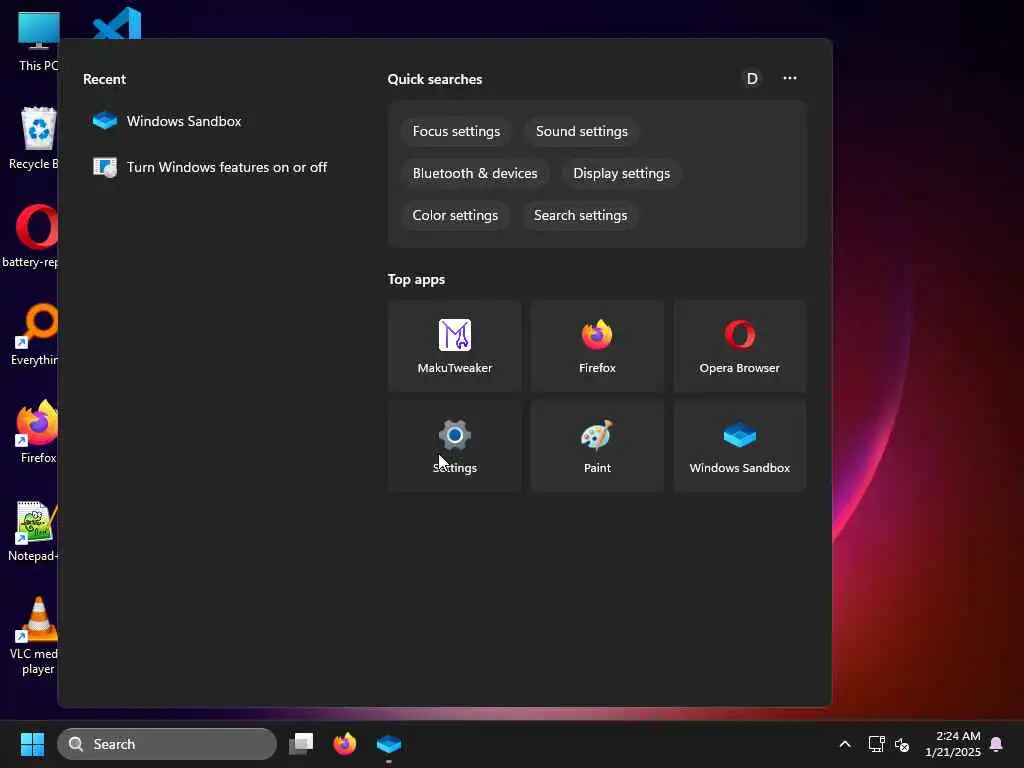Select Firefox desktop shortcut

click(x=38, y=432)
